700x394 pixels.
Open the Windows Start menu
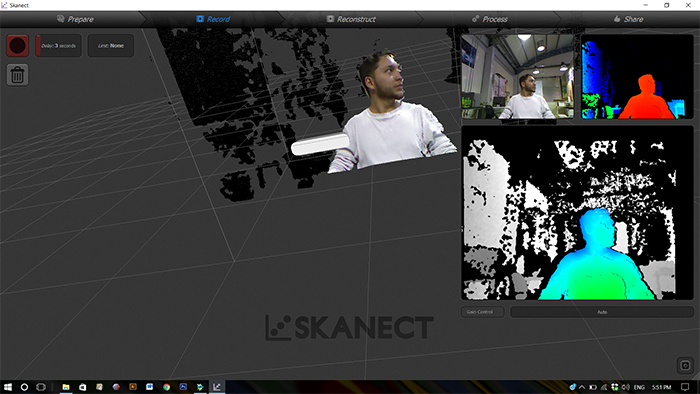8,387
